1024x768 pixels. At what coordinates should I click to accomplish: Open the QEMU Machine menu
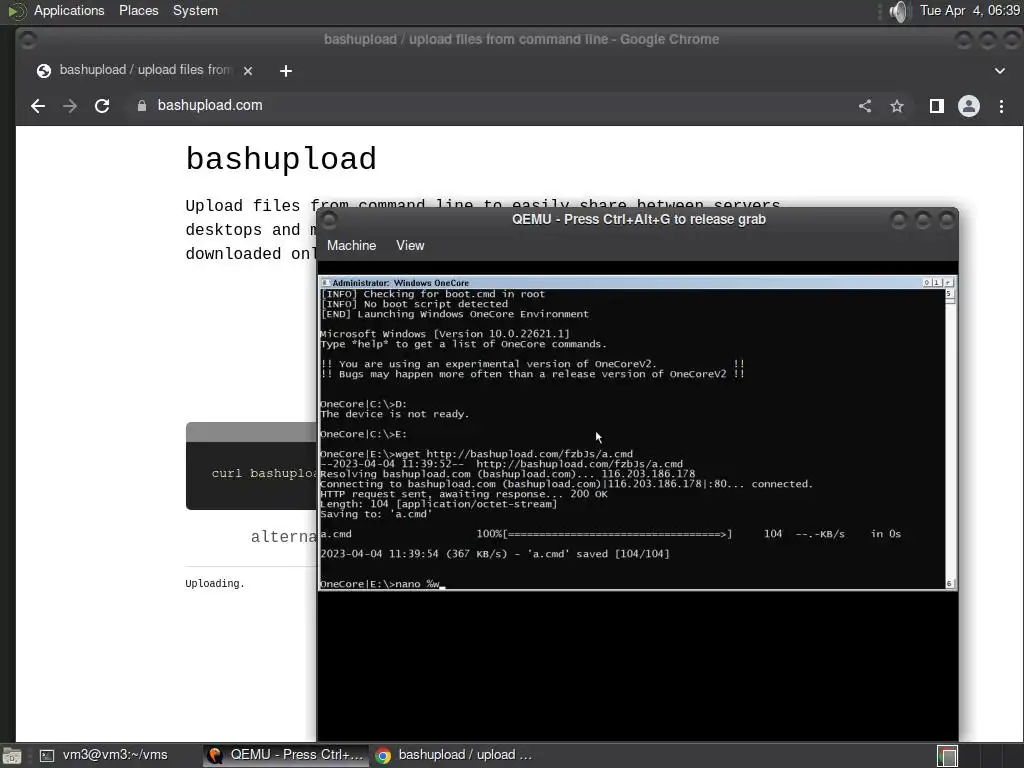coord(351,246)
